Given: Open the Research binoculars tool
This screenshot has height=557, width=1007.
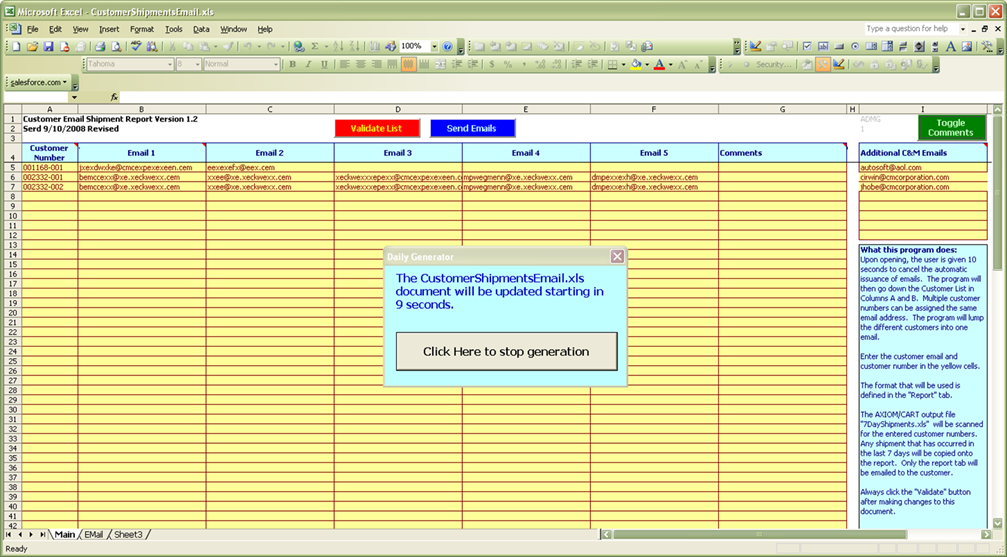Looking at the screenshot, I should tap(152, 46).
